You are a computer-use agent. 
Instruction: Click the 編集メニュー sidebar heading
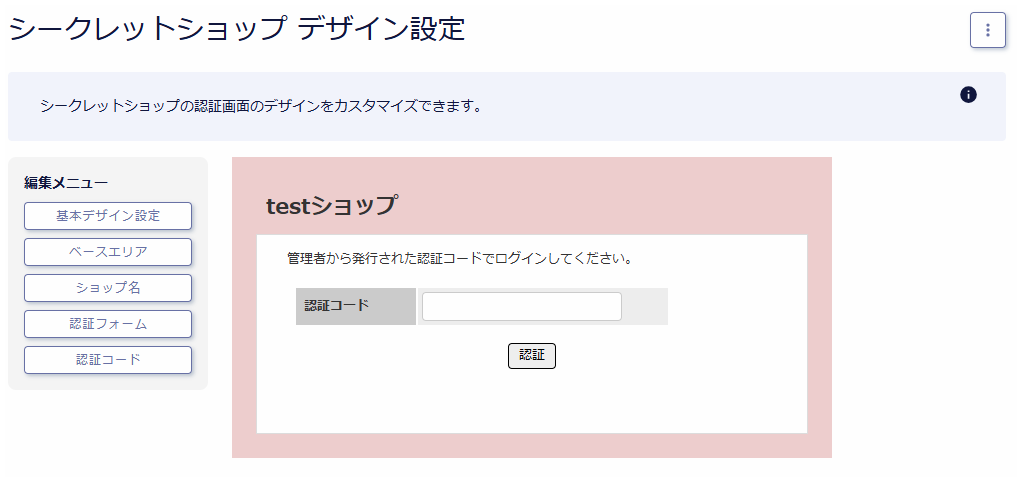pos(66,182)
